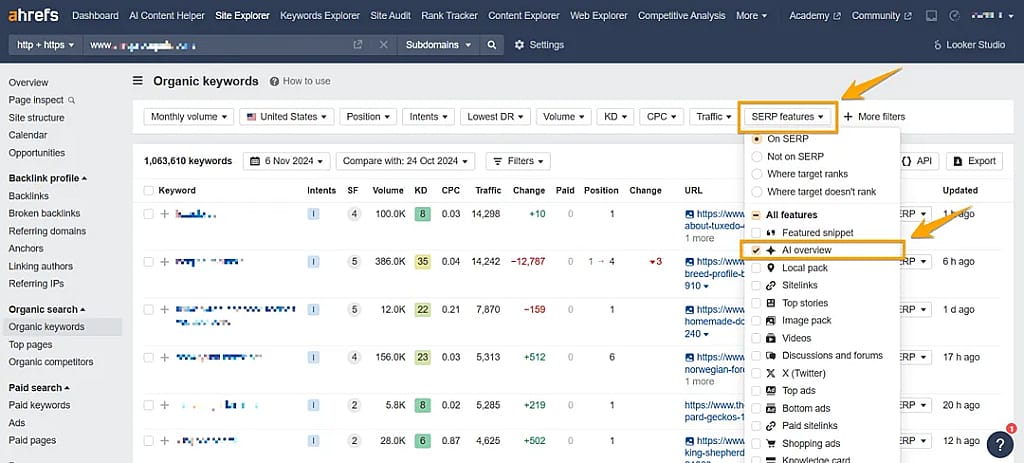Image resolution: width=1024 pixels, height=463 pixels.
Task: Open Site Audit
Action: 391,15
